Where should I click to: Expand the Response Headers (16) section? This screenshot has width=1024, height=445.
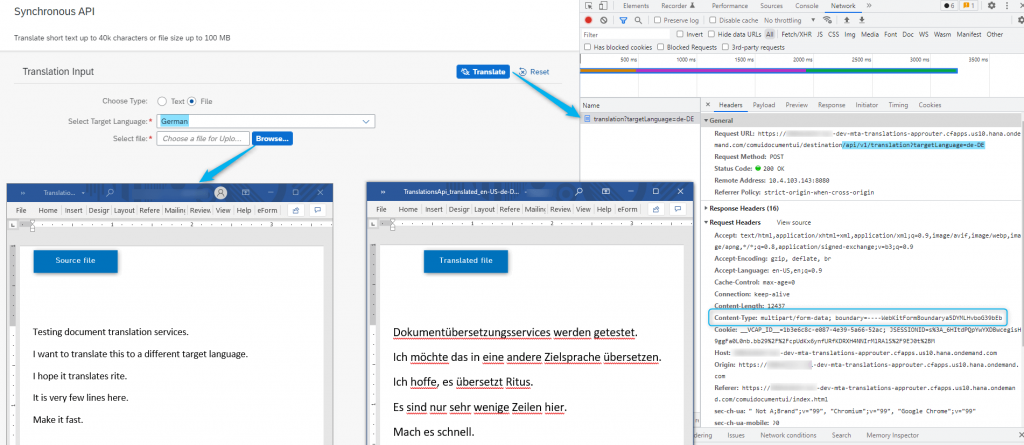click(x=706, y=208)
